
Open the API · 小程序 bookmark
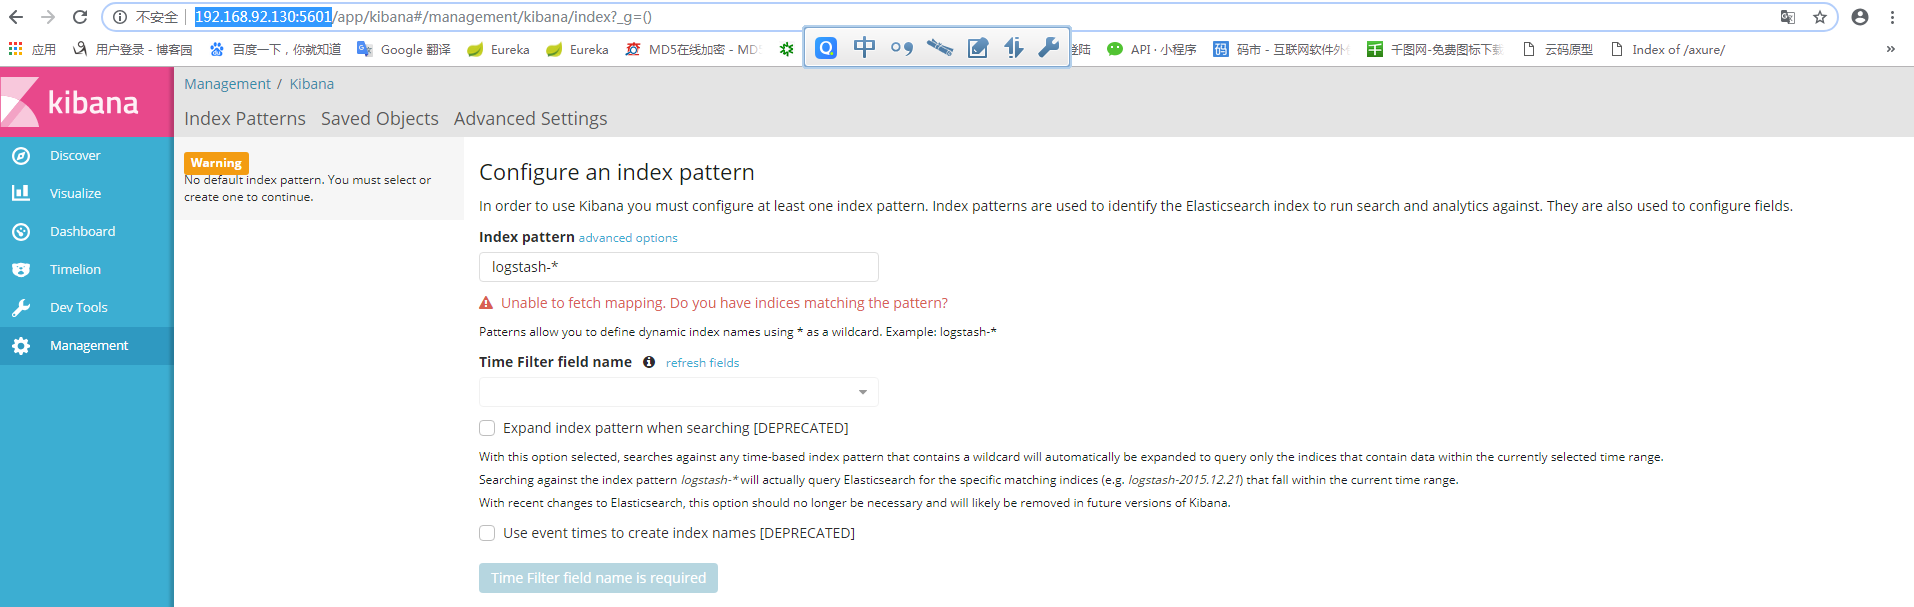tap(1152, 49)
